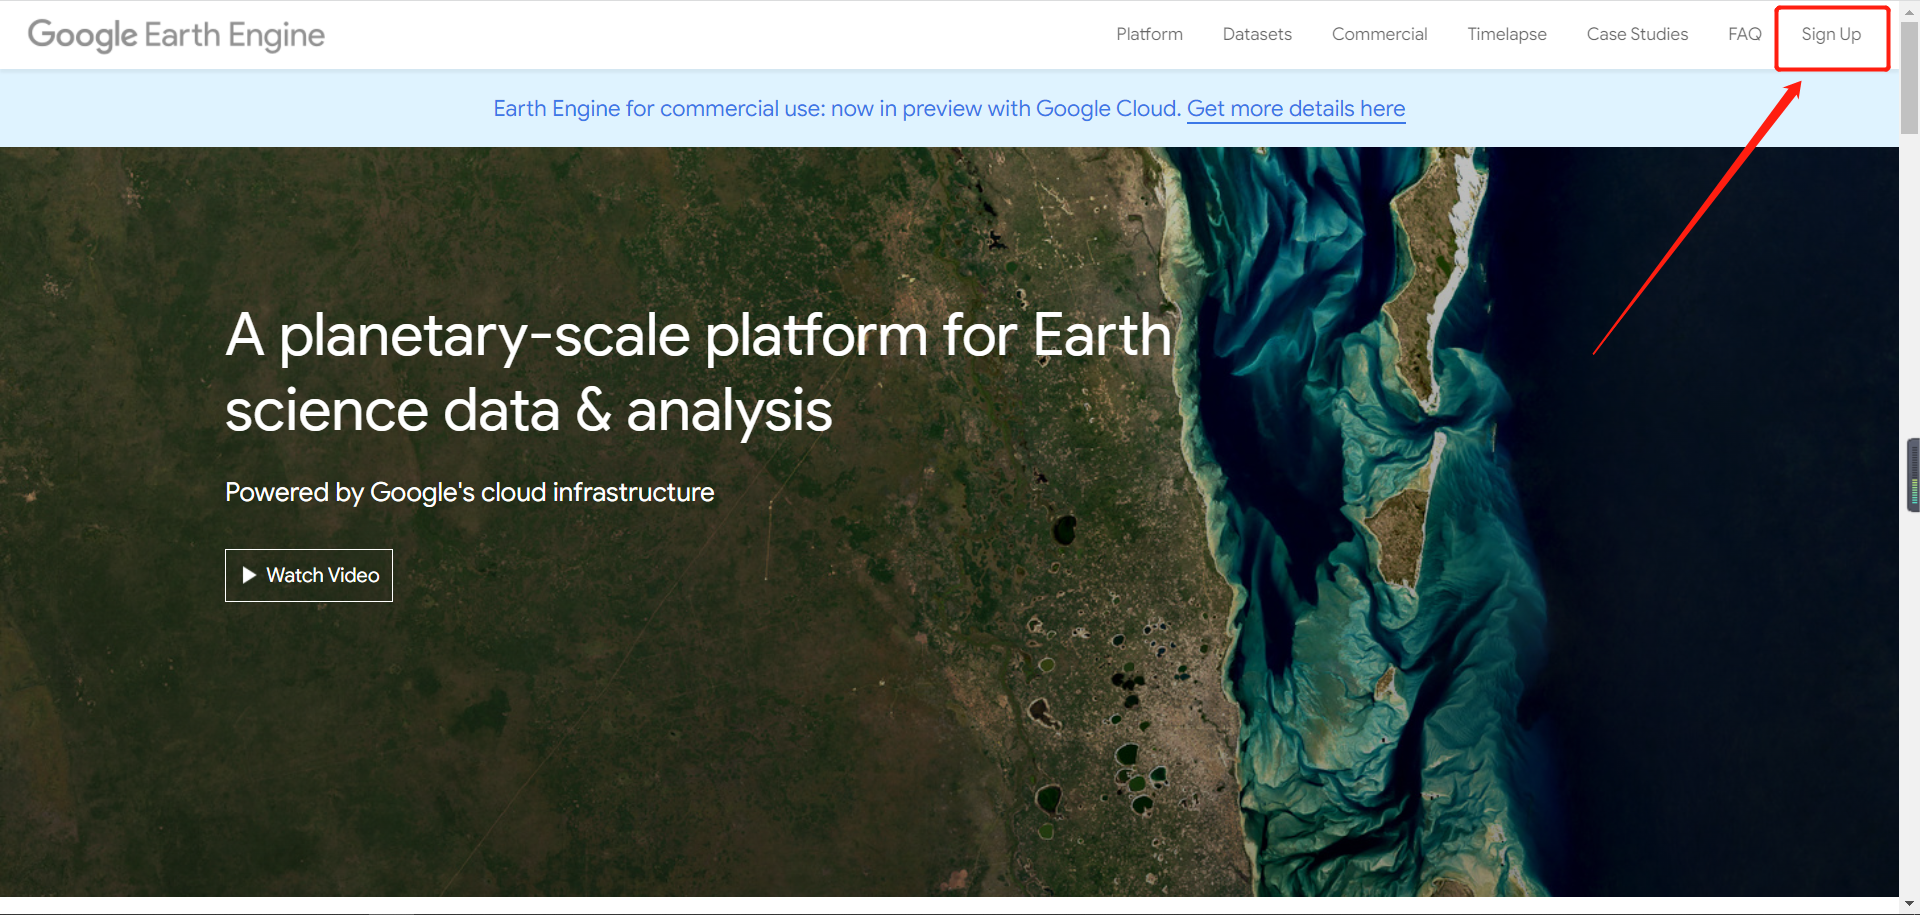The height and width of the screenshot is (915, 1920).
Task: Click the Sign Up link
Action: point(1831,34)
